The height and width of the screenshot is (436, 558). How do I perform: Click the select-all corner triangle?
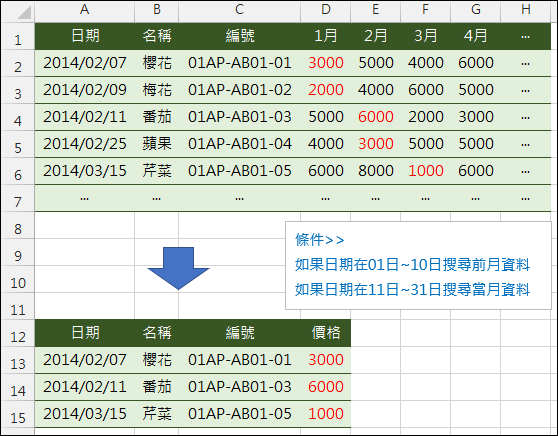coord(24,12)
